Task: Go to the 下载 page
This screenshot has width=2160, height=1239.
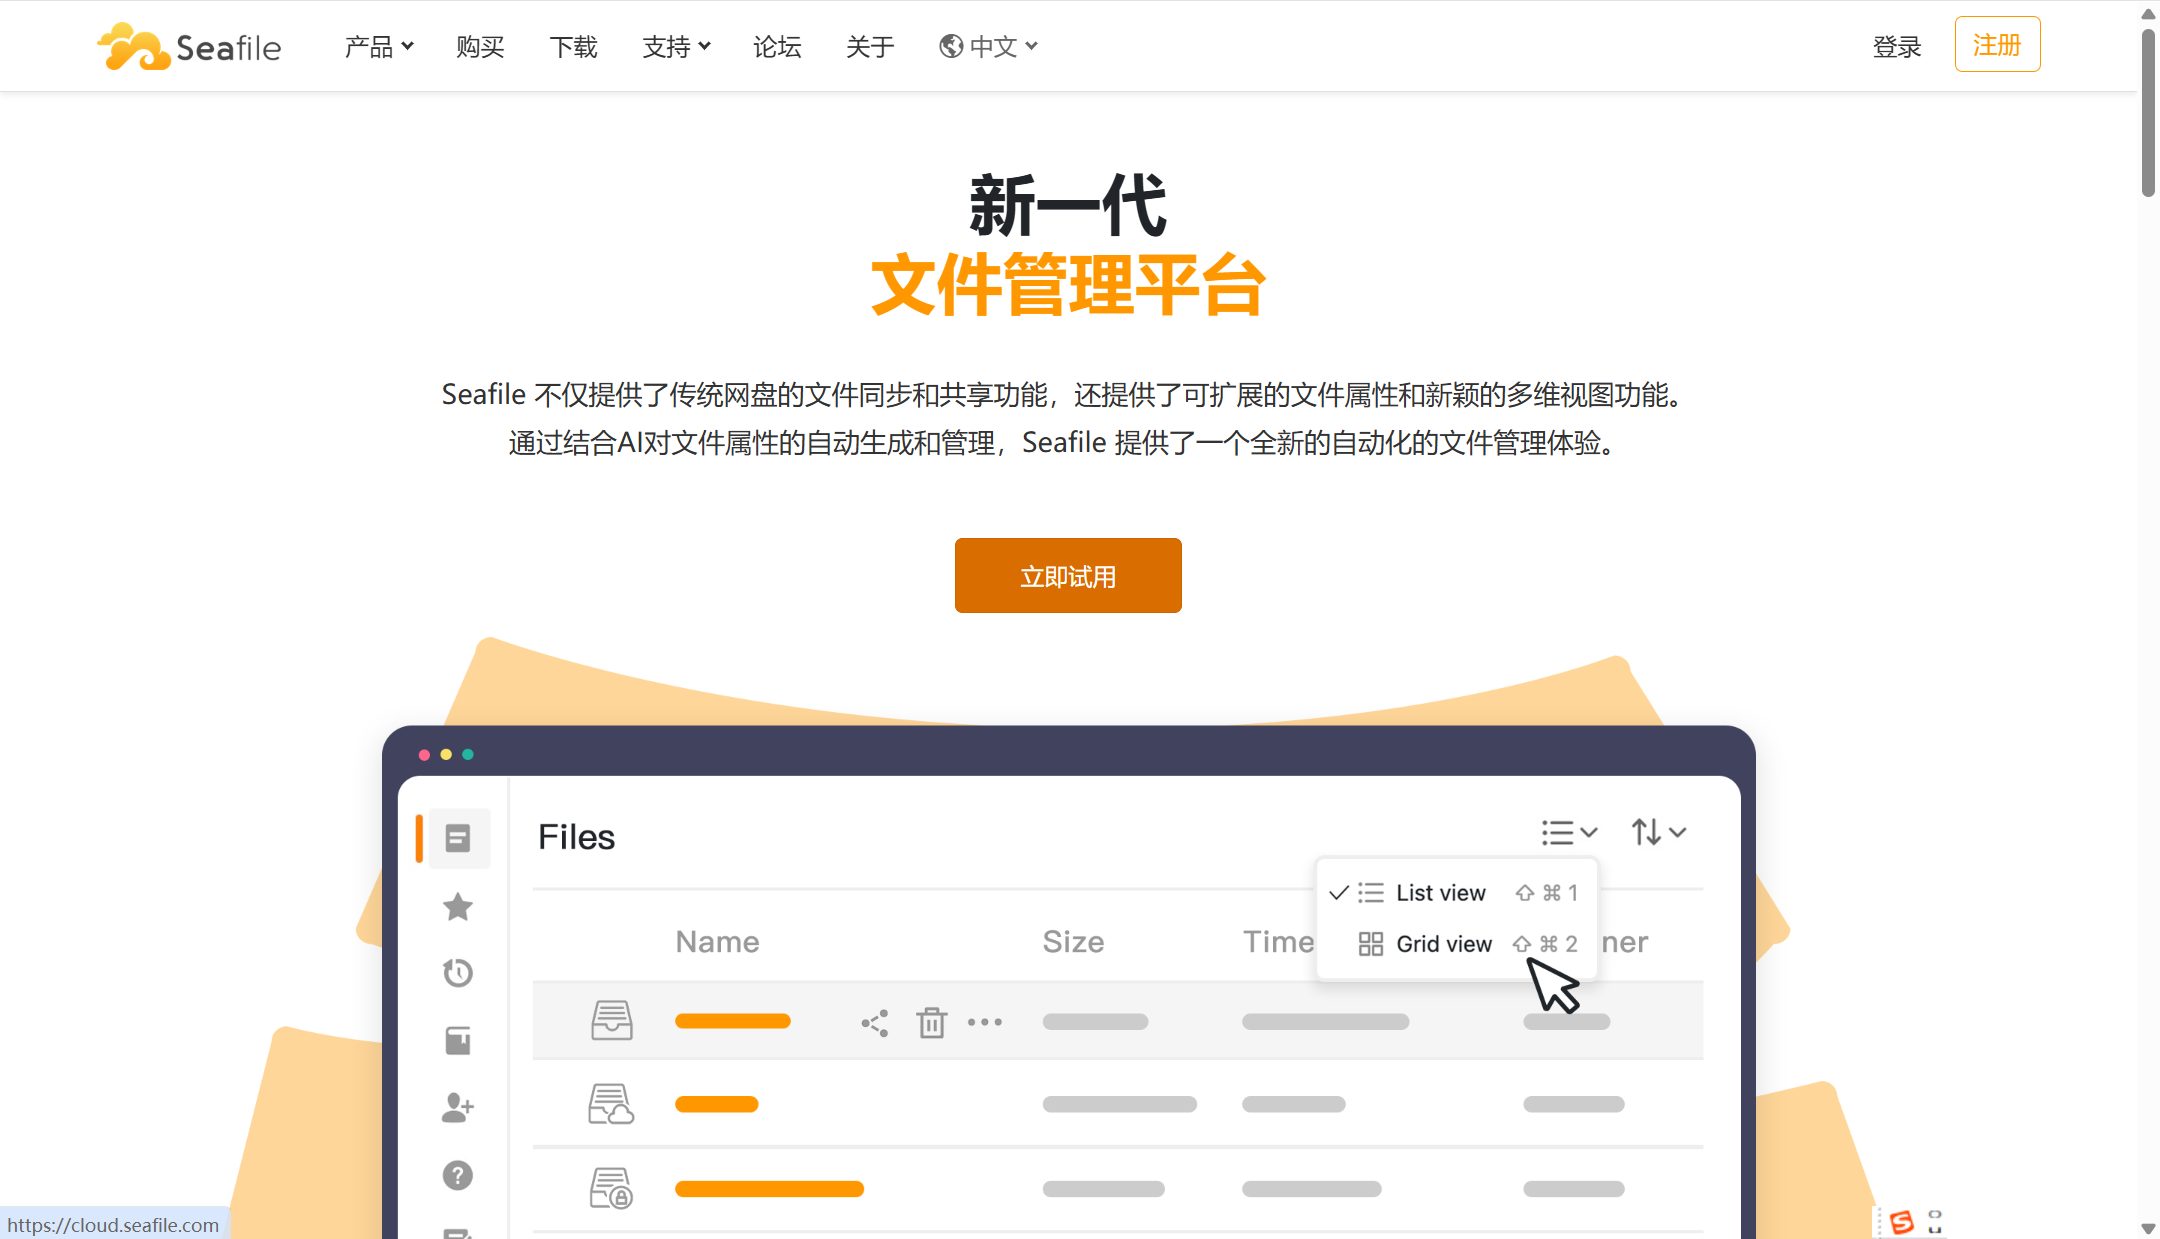Action: [573, 46]
